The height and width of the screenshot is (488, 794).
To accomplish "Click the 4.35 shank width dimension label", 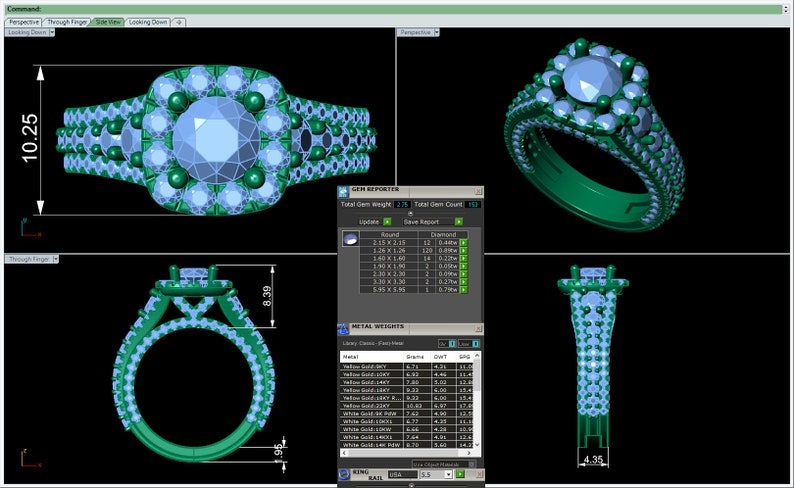I will [593, 460].
